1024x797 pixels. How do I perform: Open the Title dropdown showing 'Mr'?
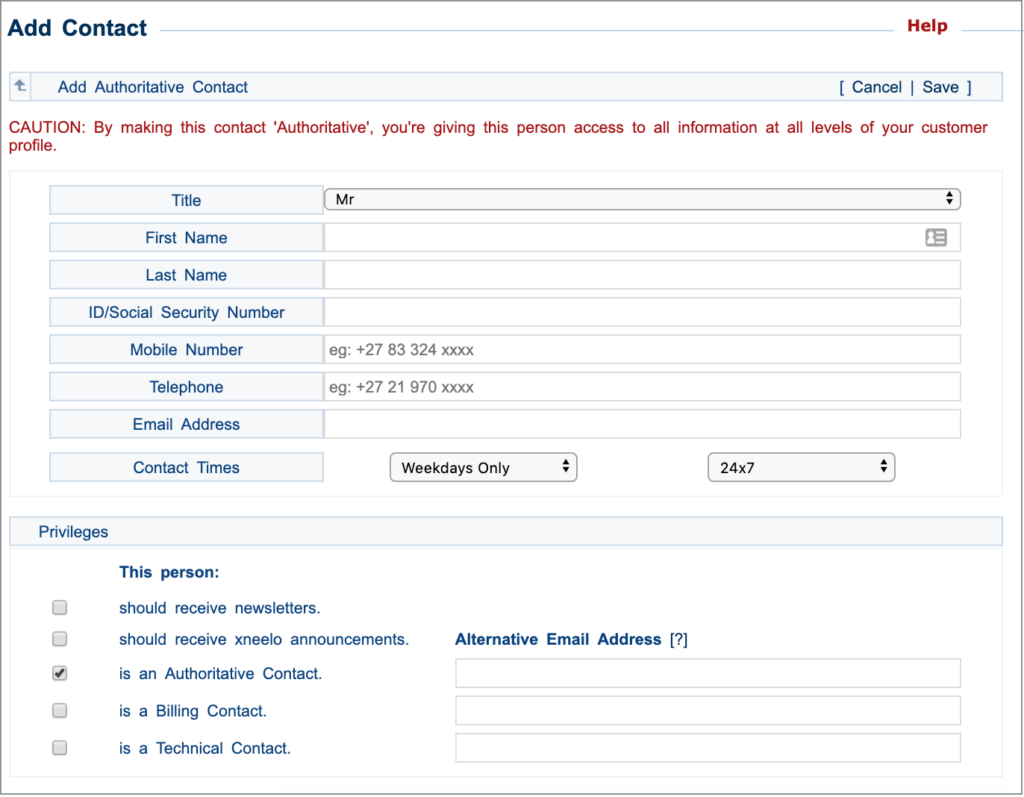(641, 199)
